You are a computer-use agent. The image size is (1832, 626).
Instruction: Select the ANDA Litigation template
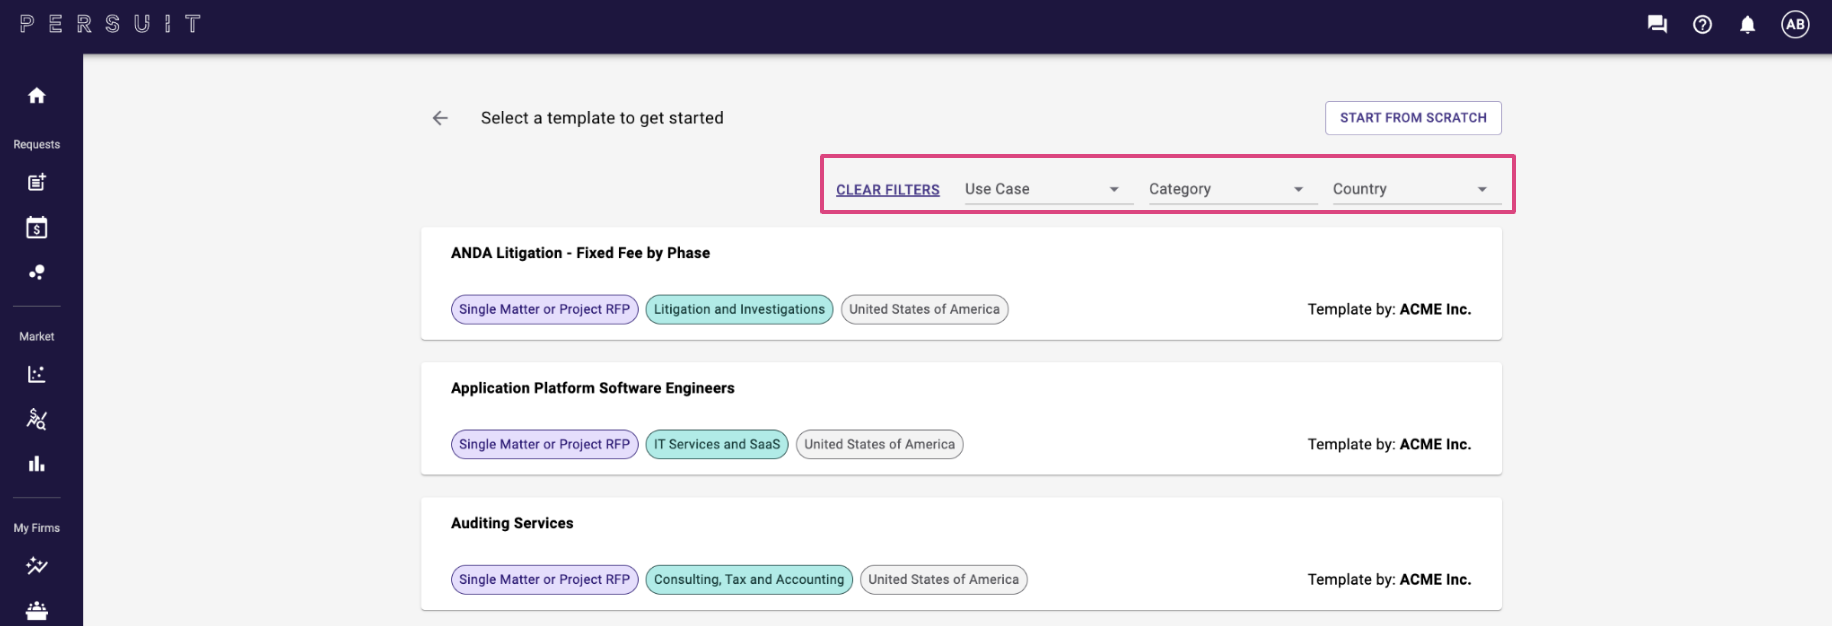[580, 253]
